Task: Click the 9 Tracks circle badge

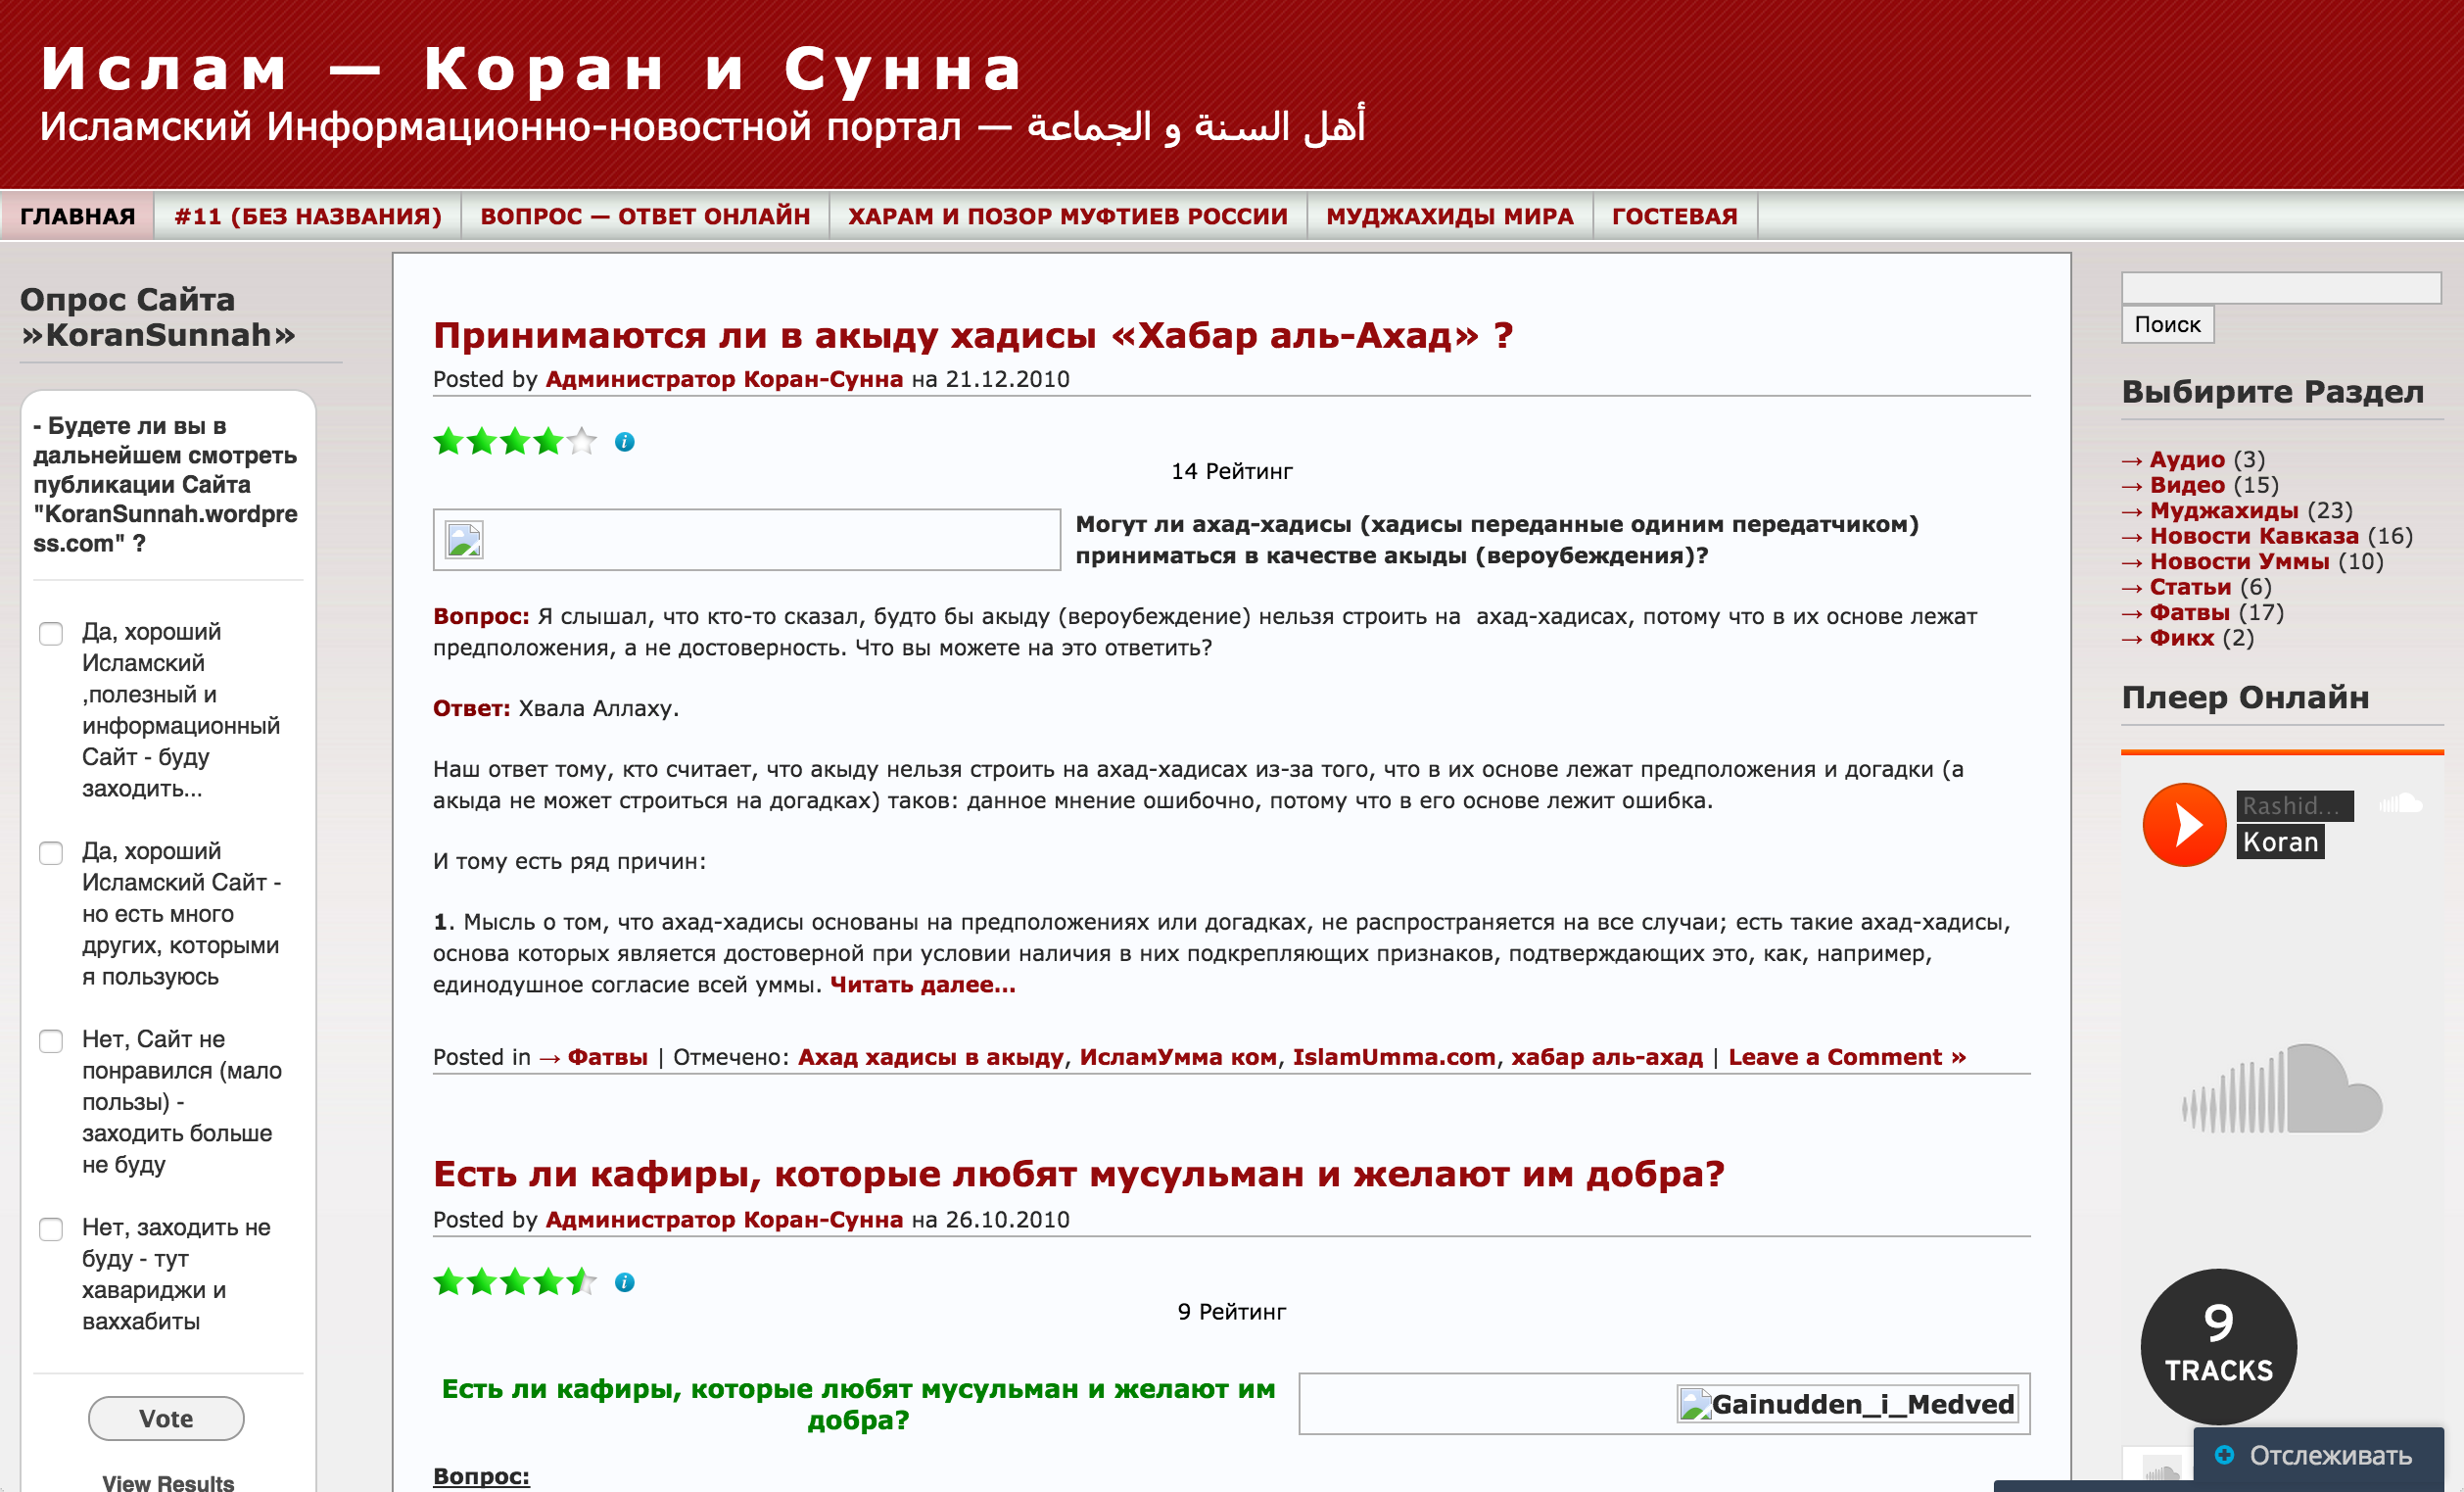Action: click(x=2218, y=1346)
